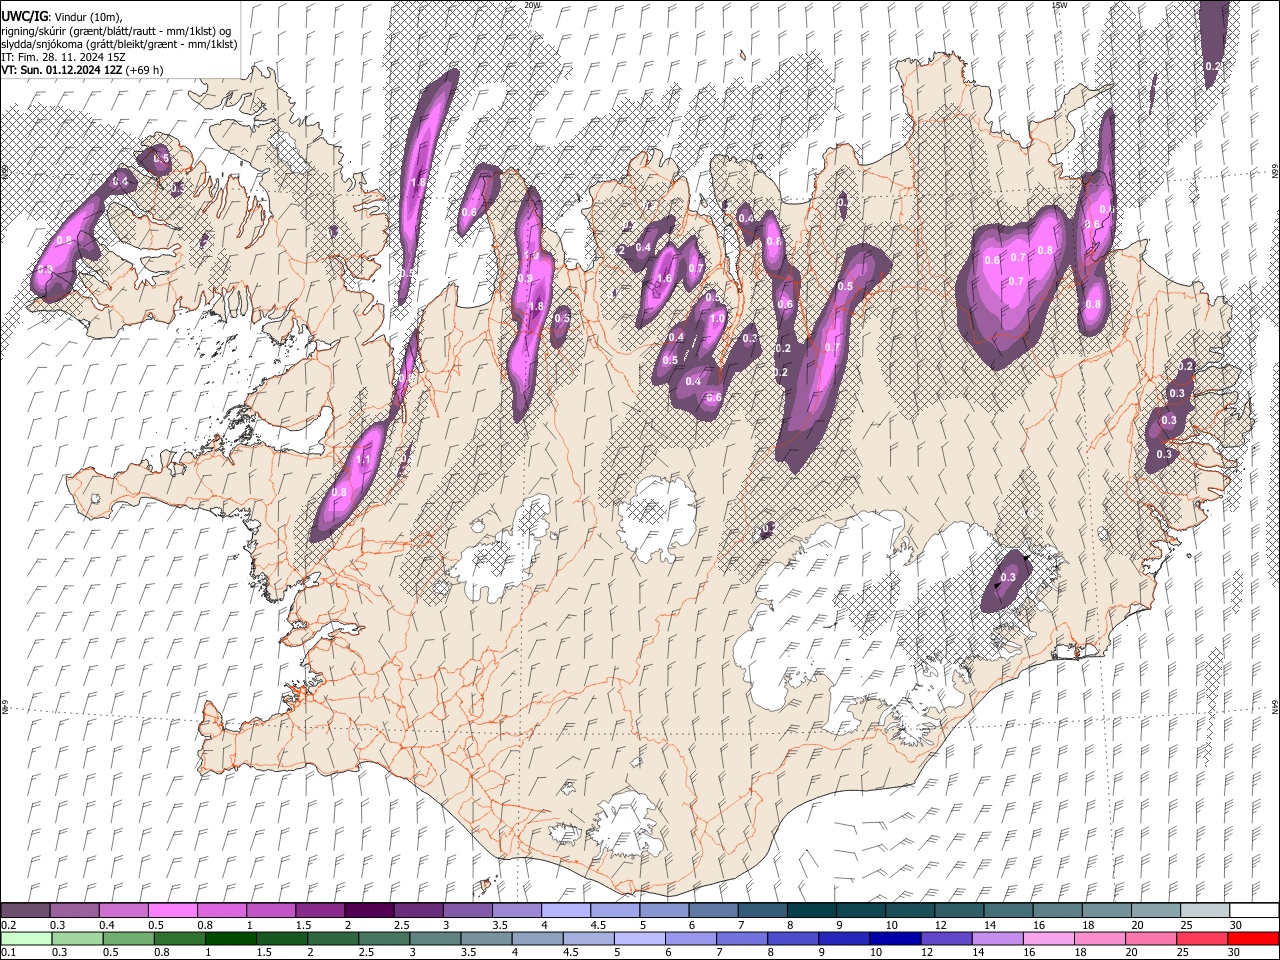Select the gray-teal 18–20 upper legend swatch
The image size is (1280, 960).
tap(1105, 910)
